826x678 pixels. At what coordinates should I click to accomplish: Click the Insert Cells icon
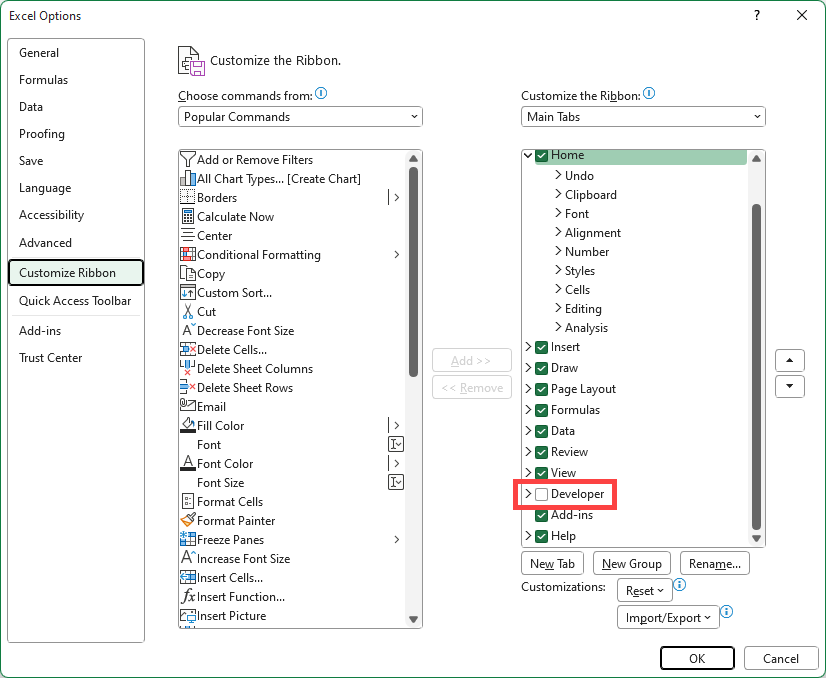(x=188, y=577)
